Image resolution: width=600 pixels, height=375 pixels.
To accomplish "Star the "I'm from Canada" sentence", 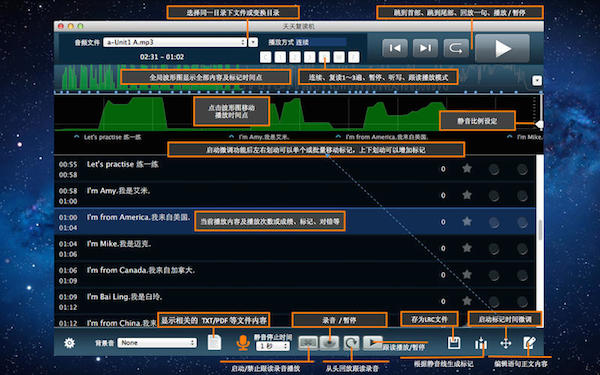I will coord(467,274).
